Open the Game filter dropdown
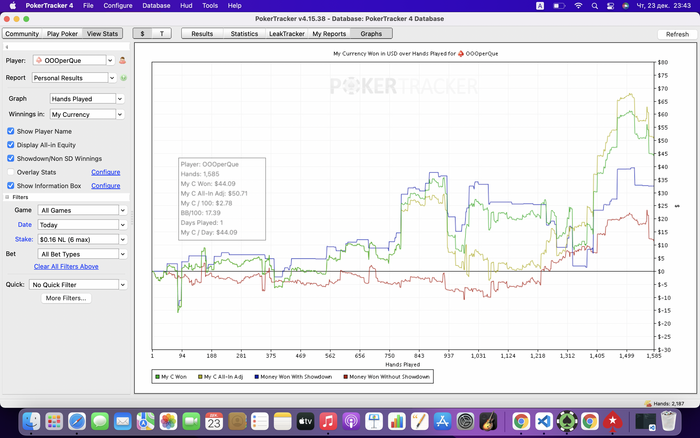The height and width of the screenshot is (438, 700). click(123, 210)
